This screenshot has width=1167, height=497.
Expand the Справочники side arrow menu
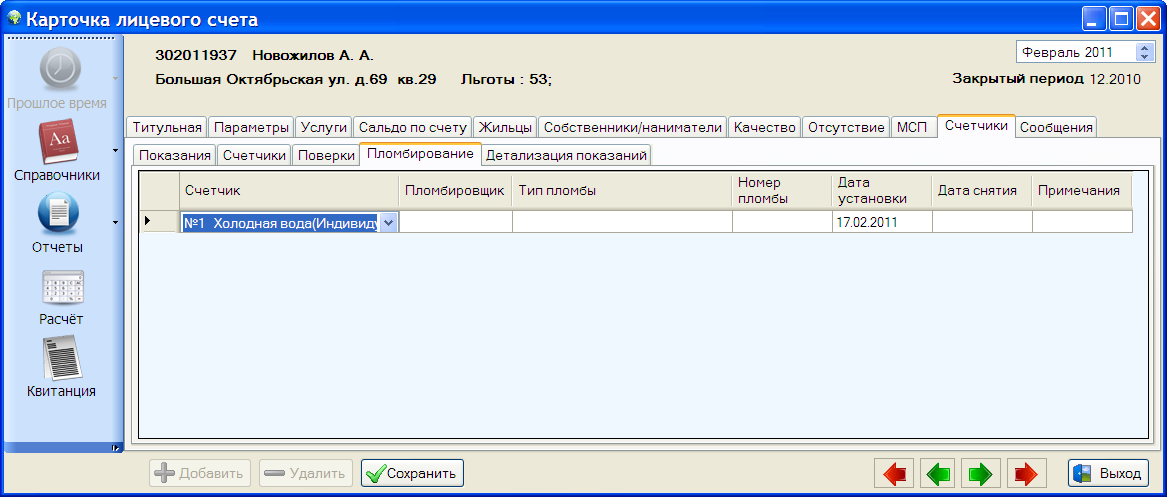click(115, 151)
